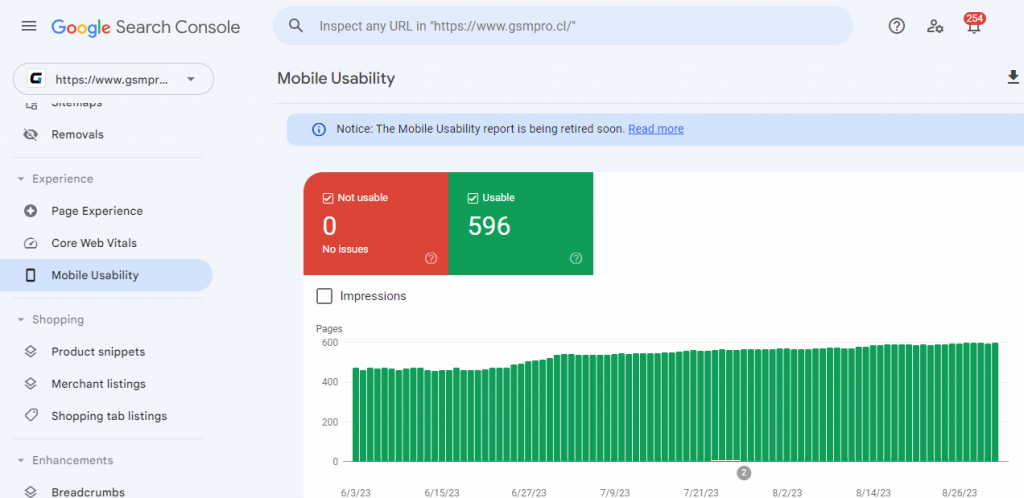Viewport: 1024px width, 498px height.
Task: Collapse the Experience section
Action: point(21,179)
